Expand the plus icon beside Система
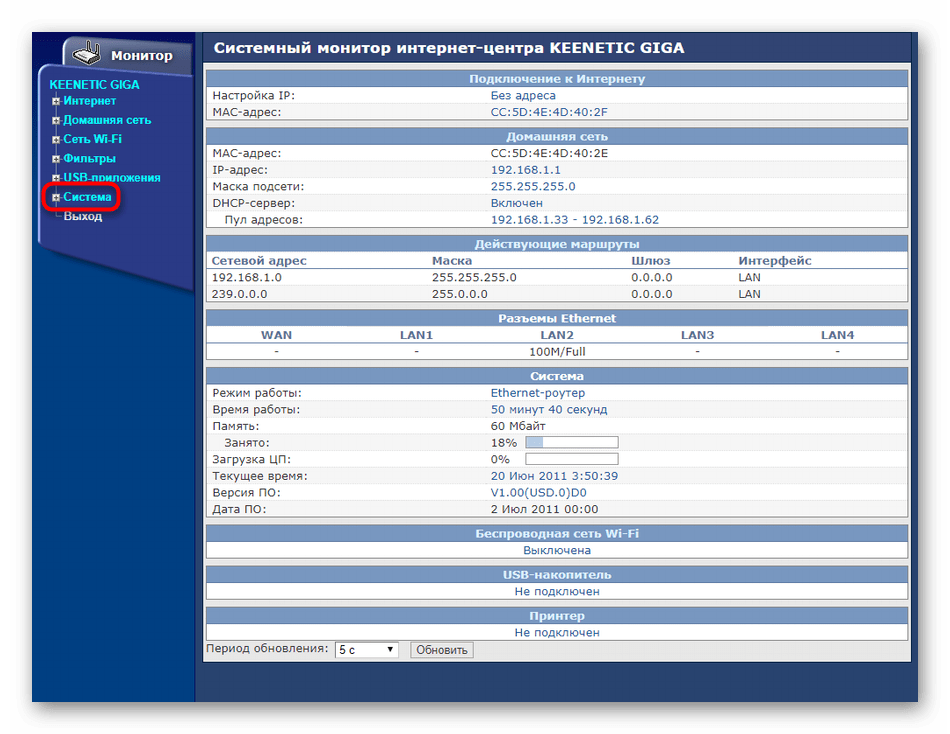This screenshot has width=950, height=734. click(x=56, y=197)
